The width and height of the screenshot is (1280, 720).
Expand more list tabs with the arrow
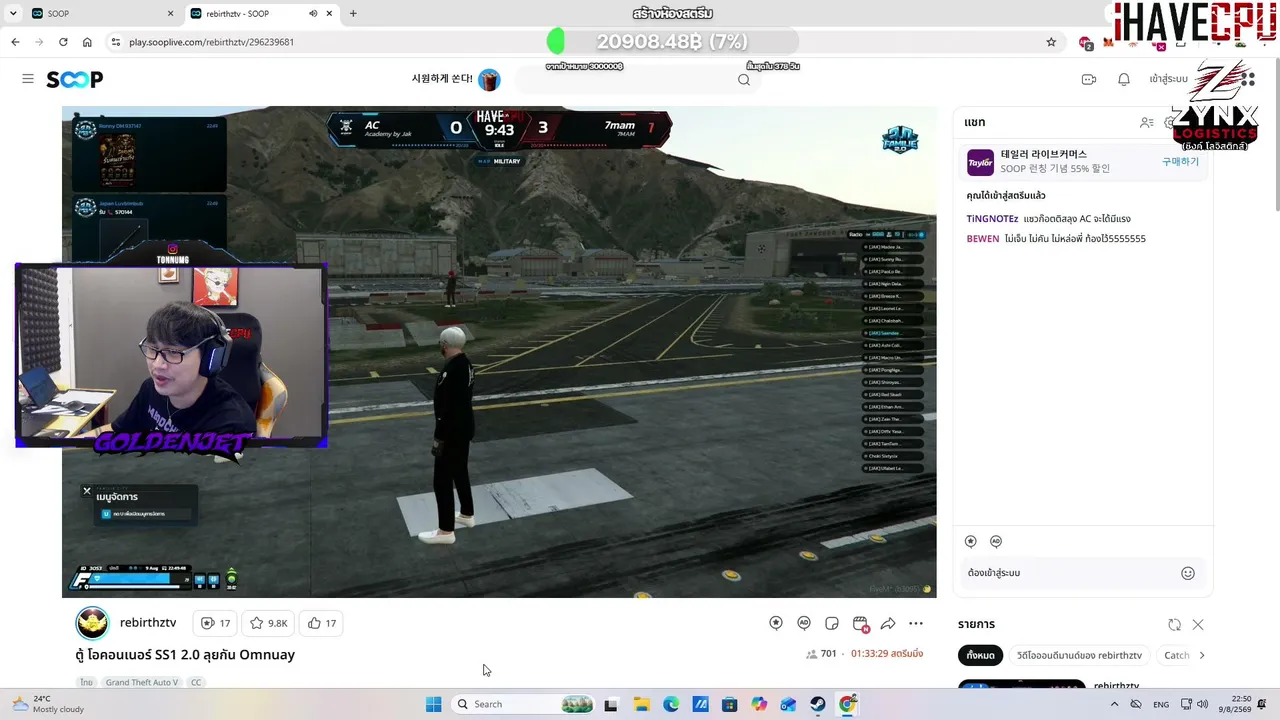(1201, 655)
